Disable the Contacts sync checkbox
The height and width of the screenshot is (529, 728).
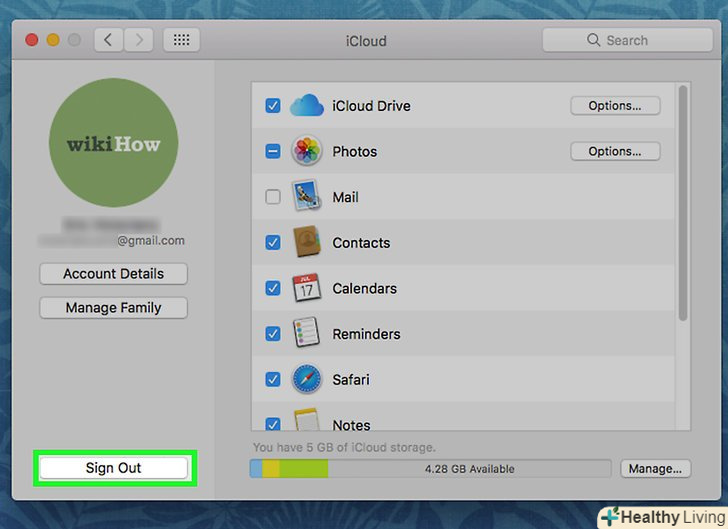[273, 243]
